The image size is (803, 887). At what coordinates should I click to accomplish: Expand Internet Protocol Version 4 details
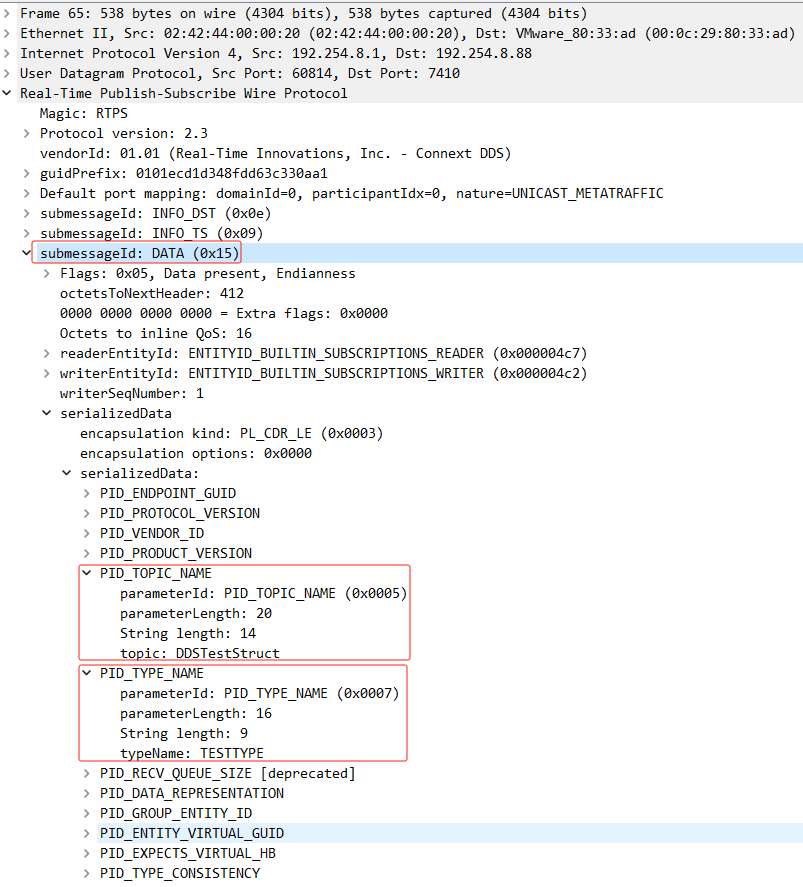pos(8,53)
